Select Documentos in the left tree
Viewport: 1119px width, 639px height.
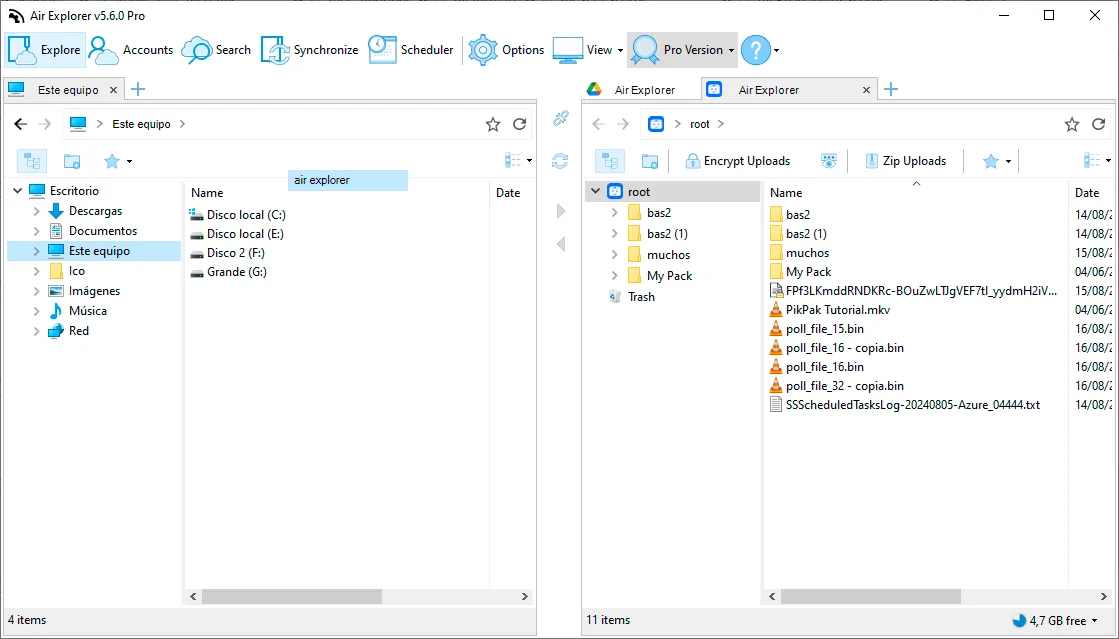click(x=103, y=231)
